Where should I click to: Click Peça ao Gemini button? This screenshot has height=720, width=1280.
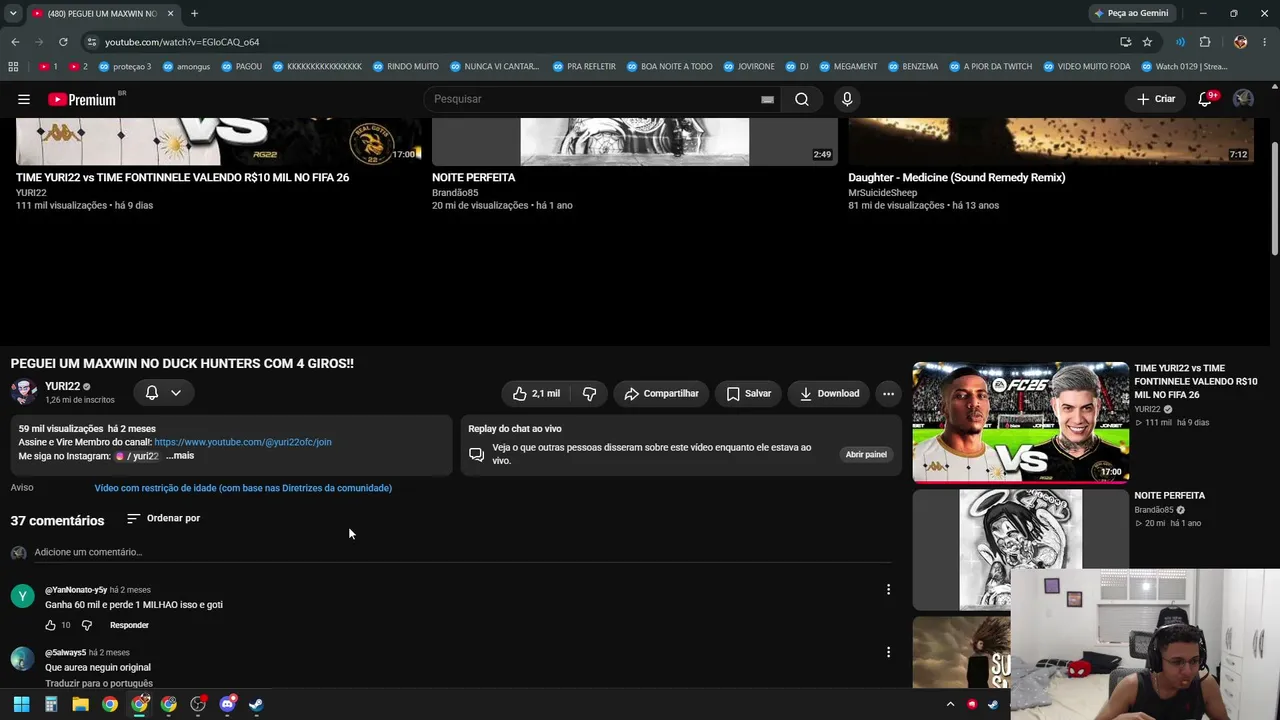[x=1131, y=13]
